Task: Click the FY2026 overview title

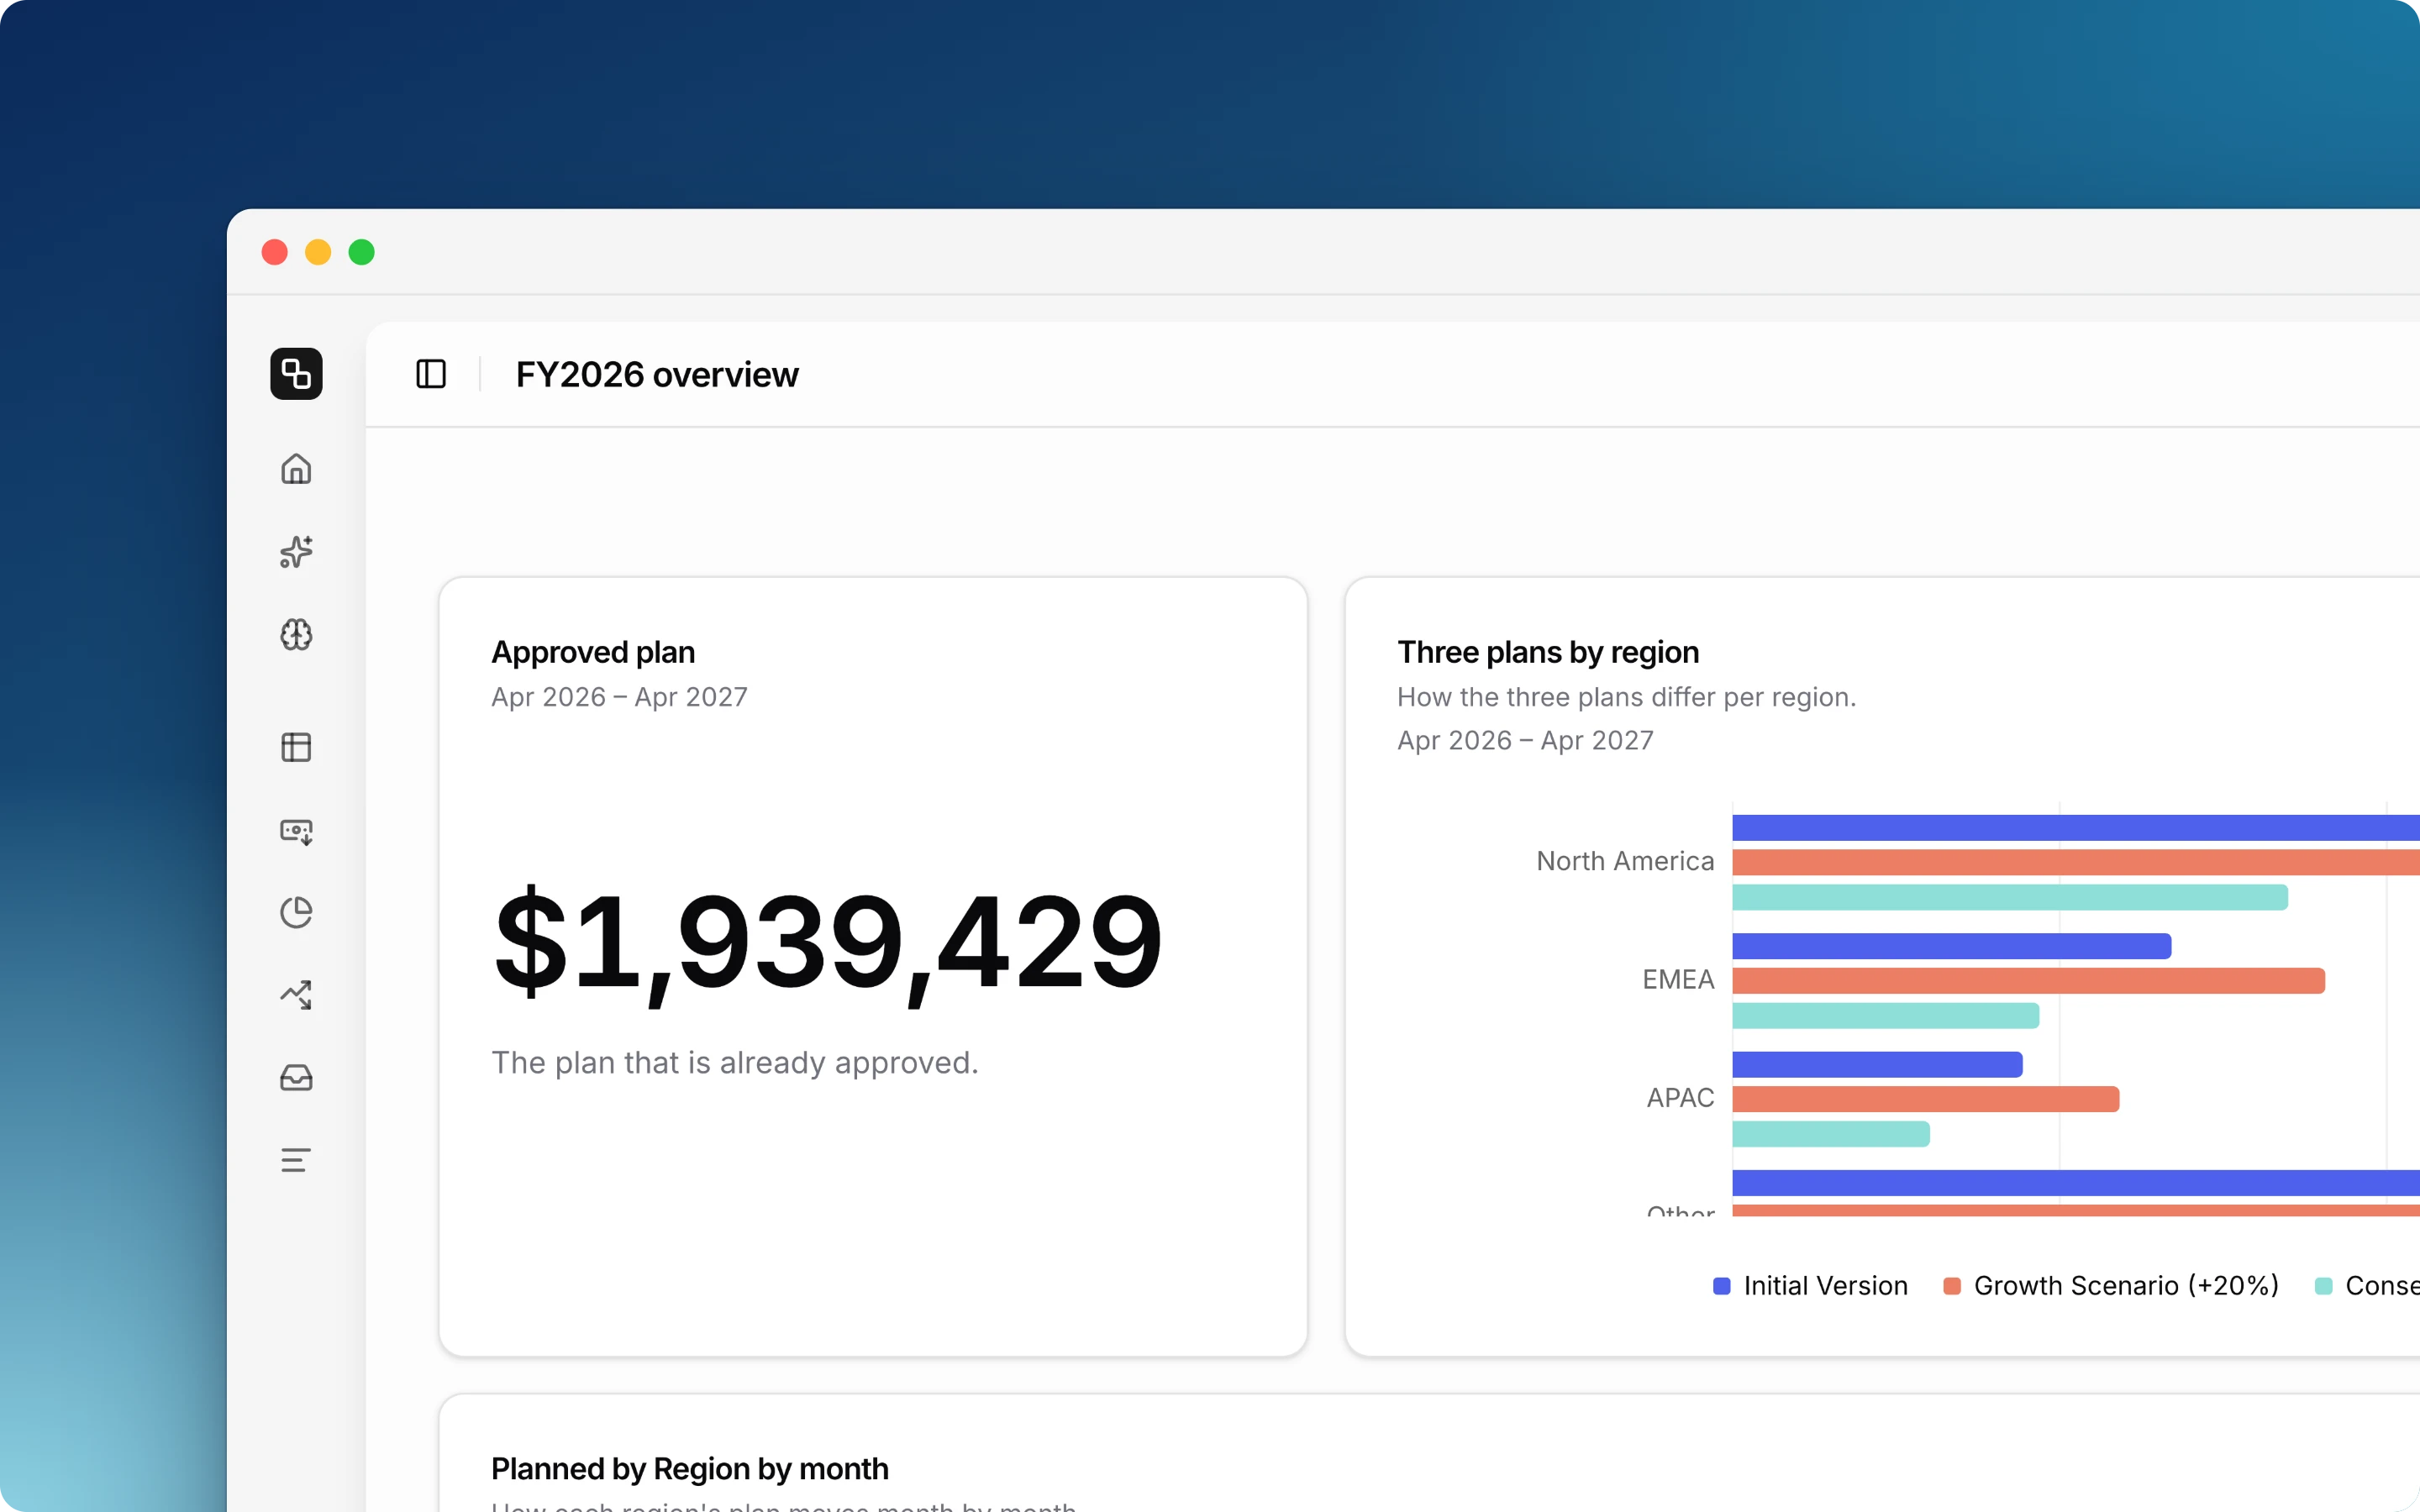Action: coord(657,375)
